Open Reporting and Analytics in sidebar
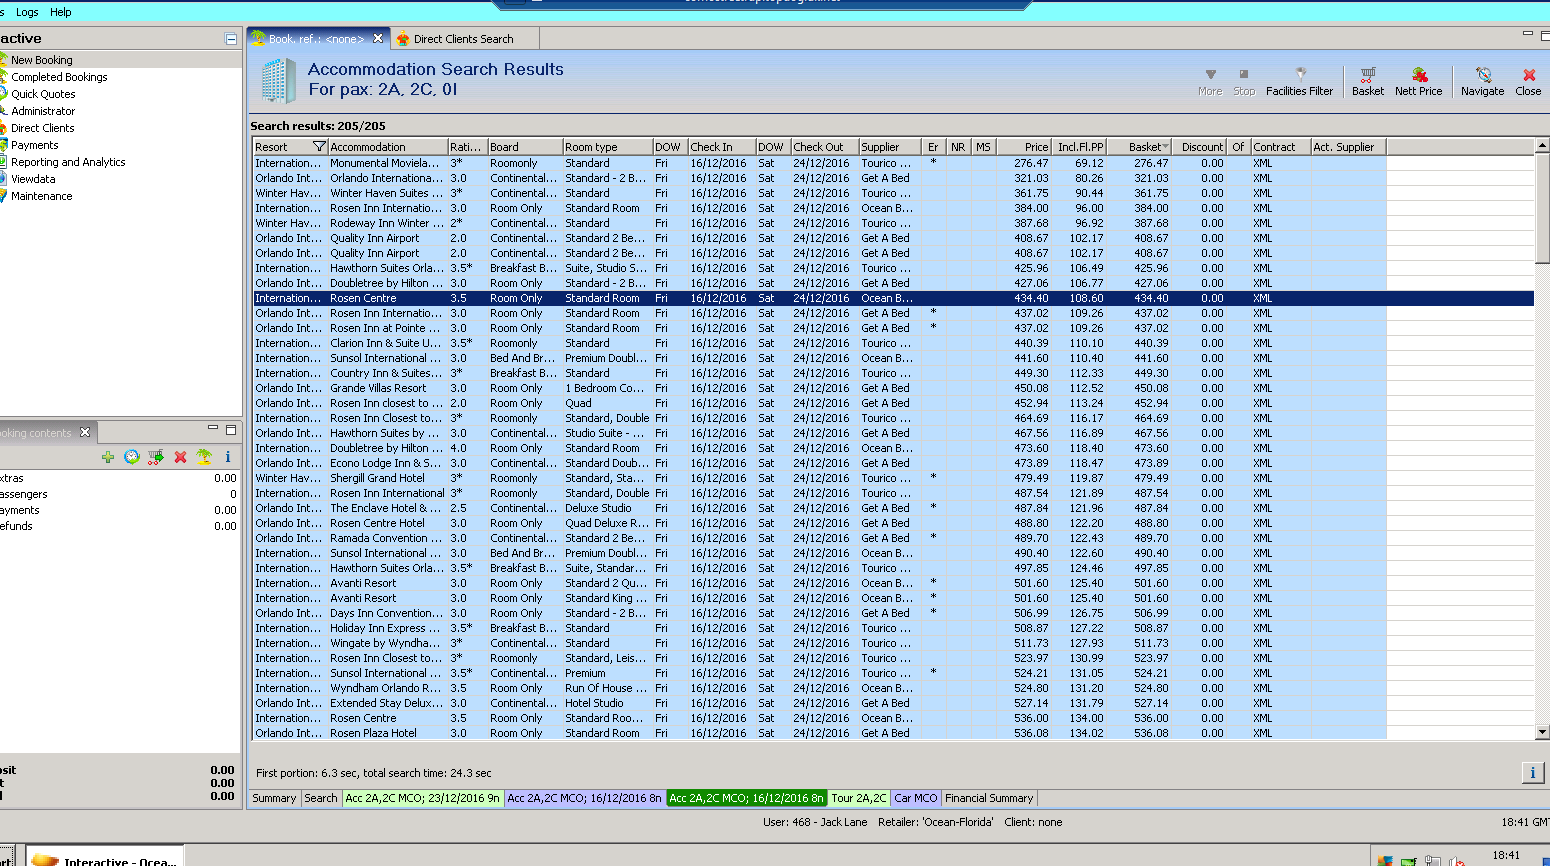Image resolution: width=1550 pixels, height=866 pixels. pos(68,162)
